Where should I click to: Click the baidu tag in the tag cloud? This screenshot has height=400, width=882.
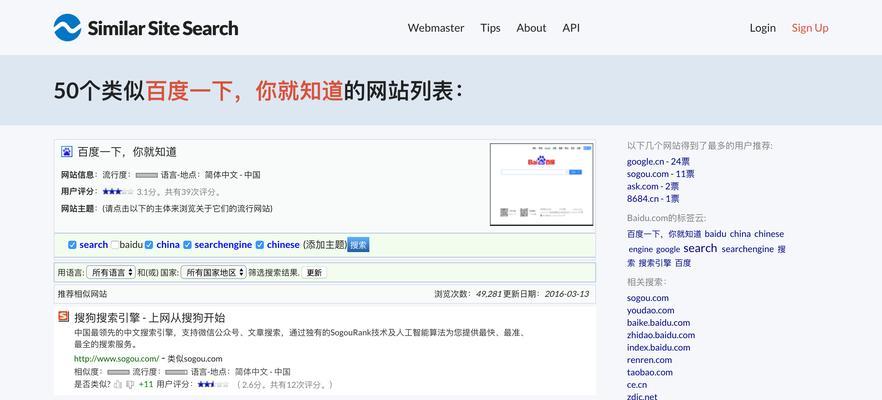tap(716, 234)
